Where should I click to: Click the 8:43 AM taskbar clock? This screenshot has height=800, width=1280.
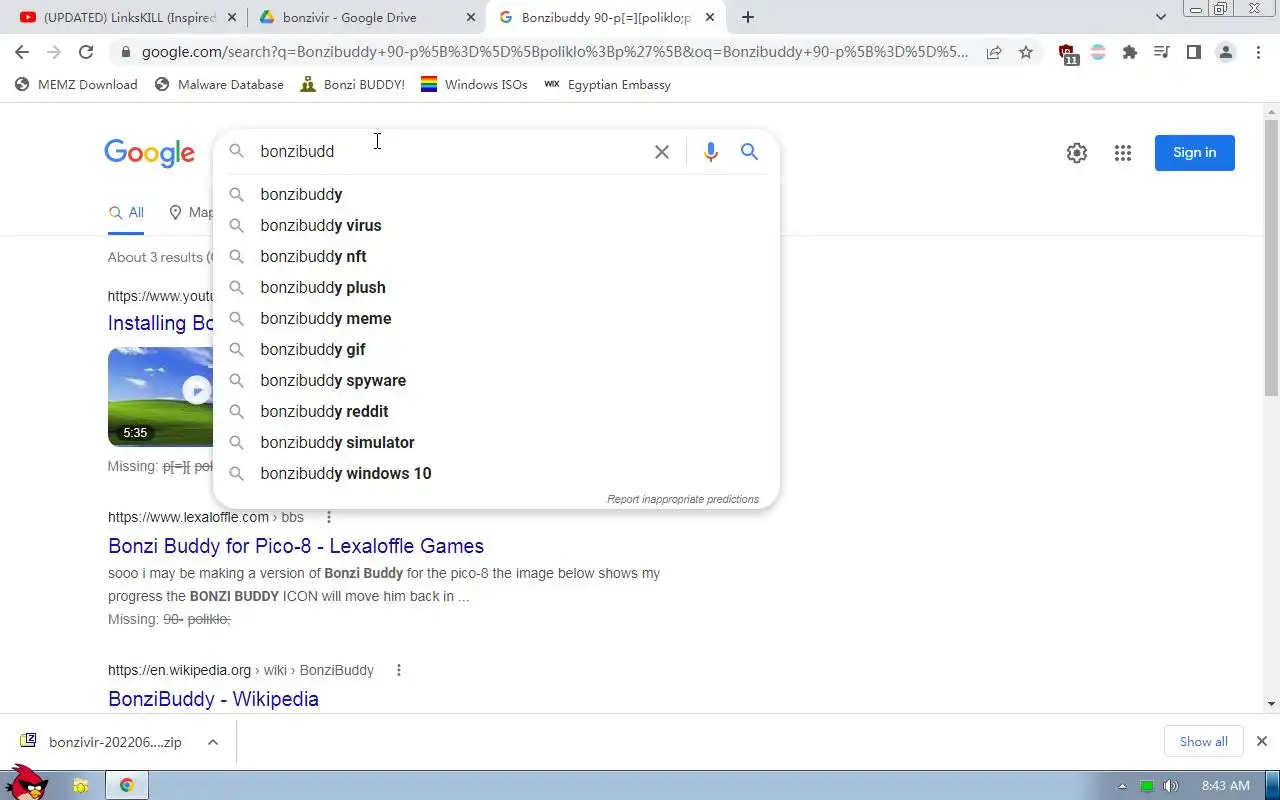coord(1226,786)
